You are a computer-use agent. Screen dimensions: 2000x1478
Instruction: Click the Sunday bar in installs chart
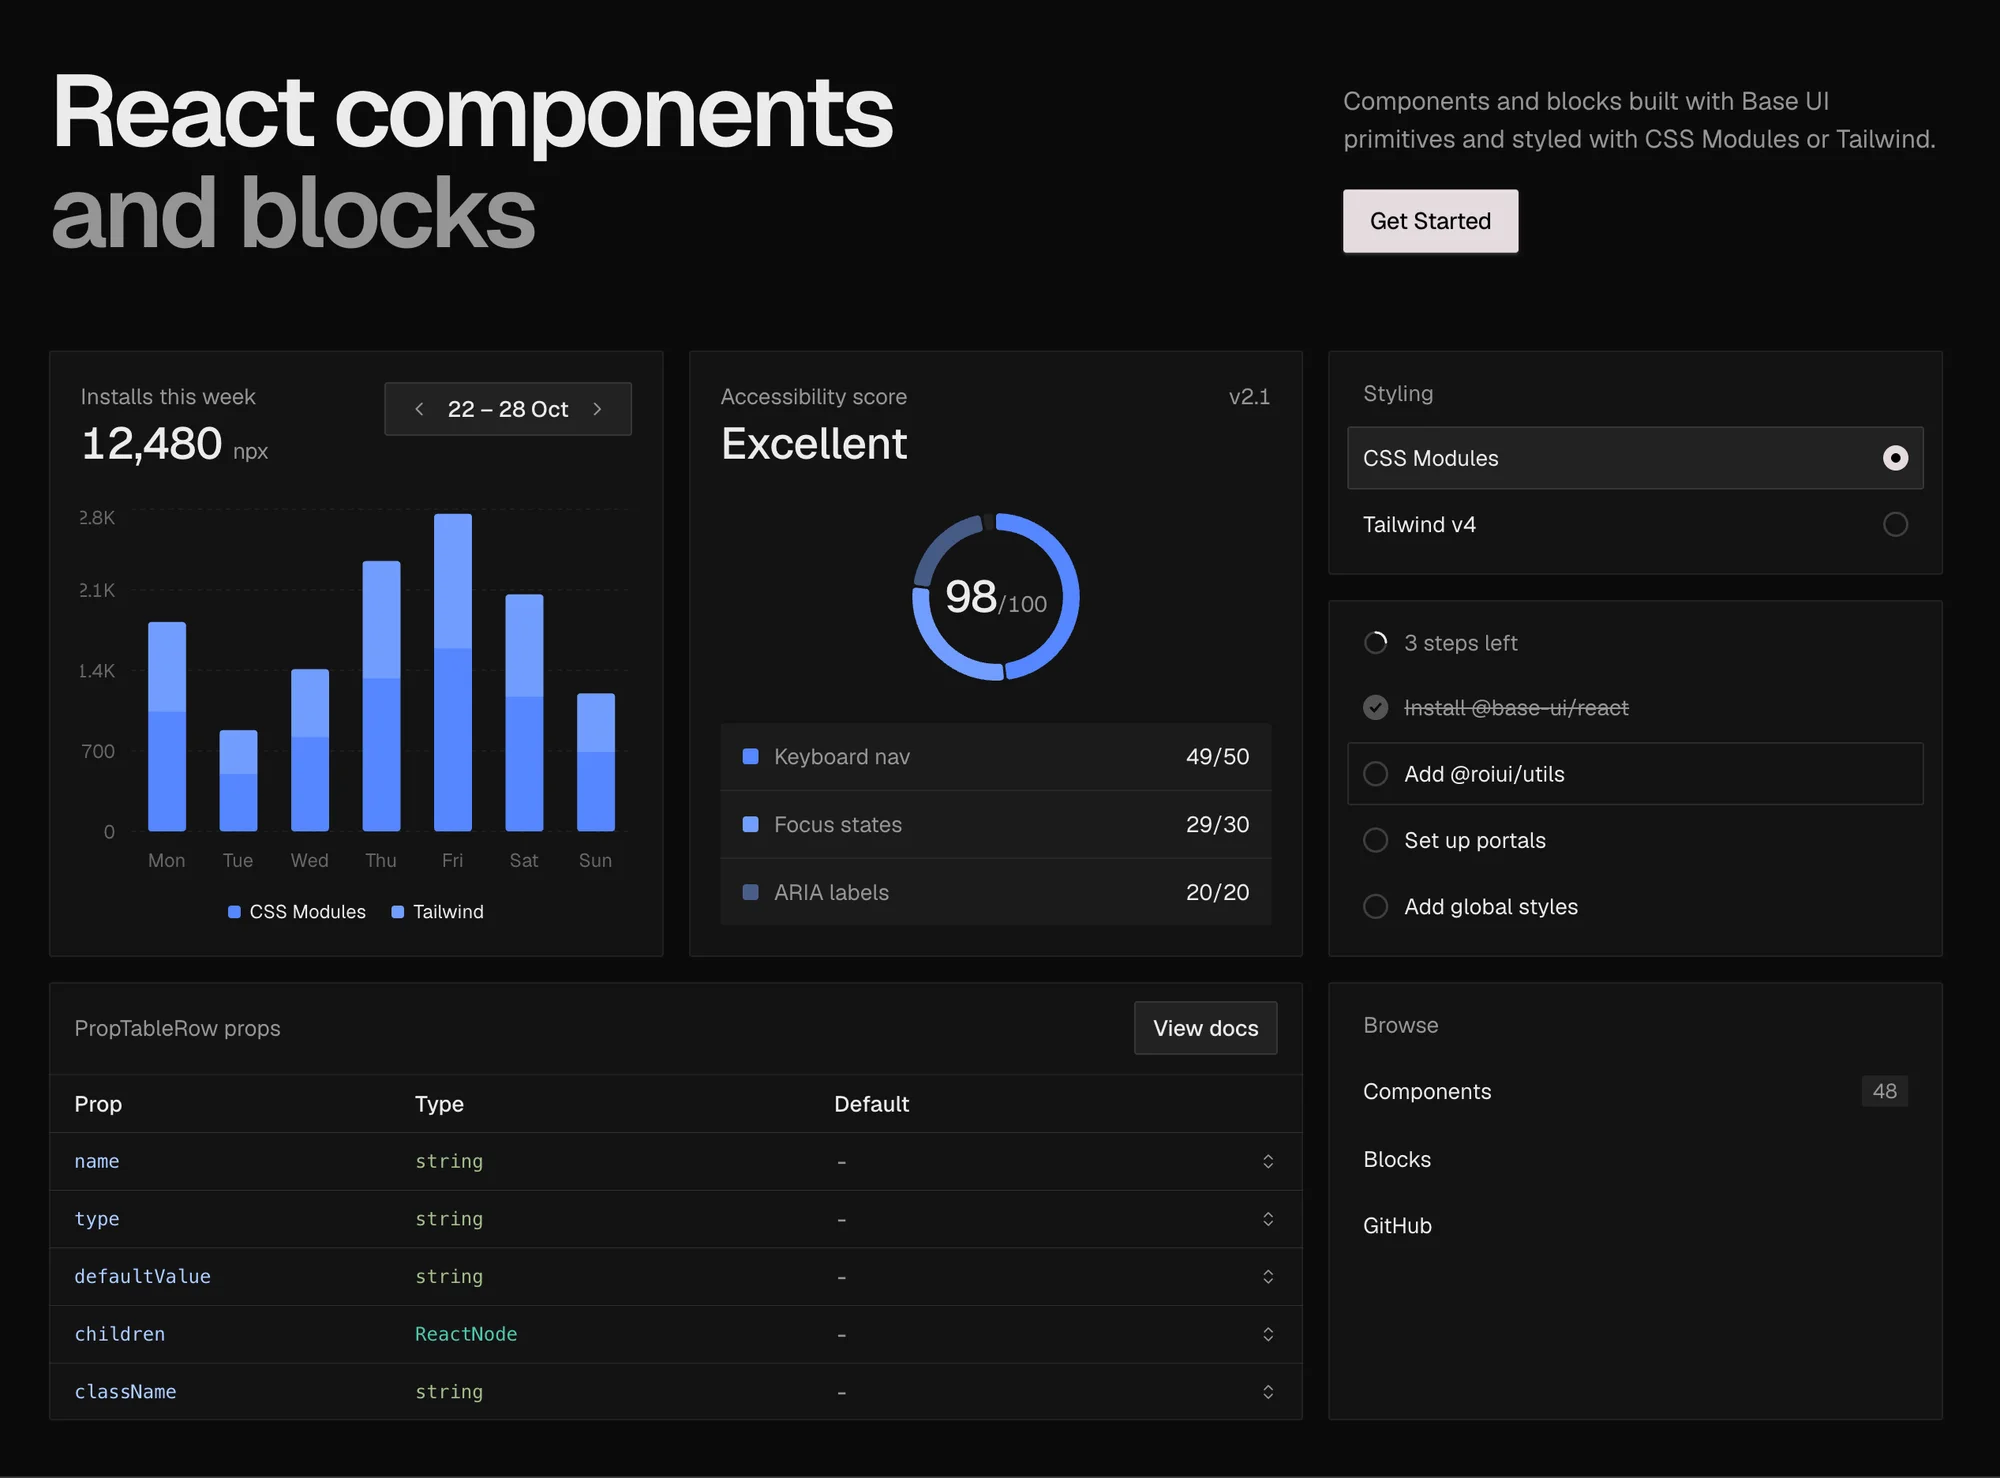point(596,762)
